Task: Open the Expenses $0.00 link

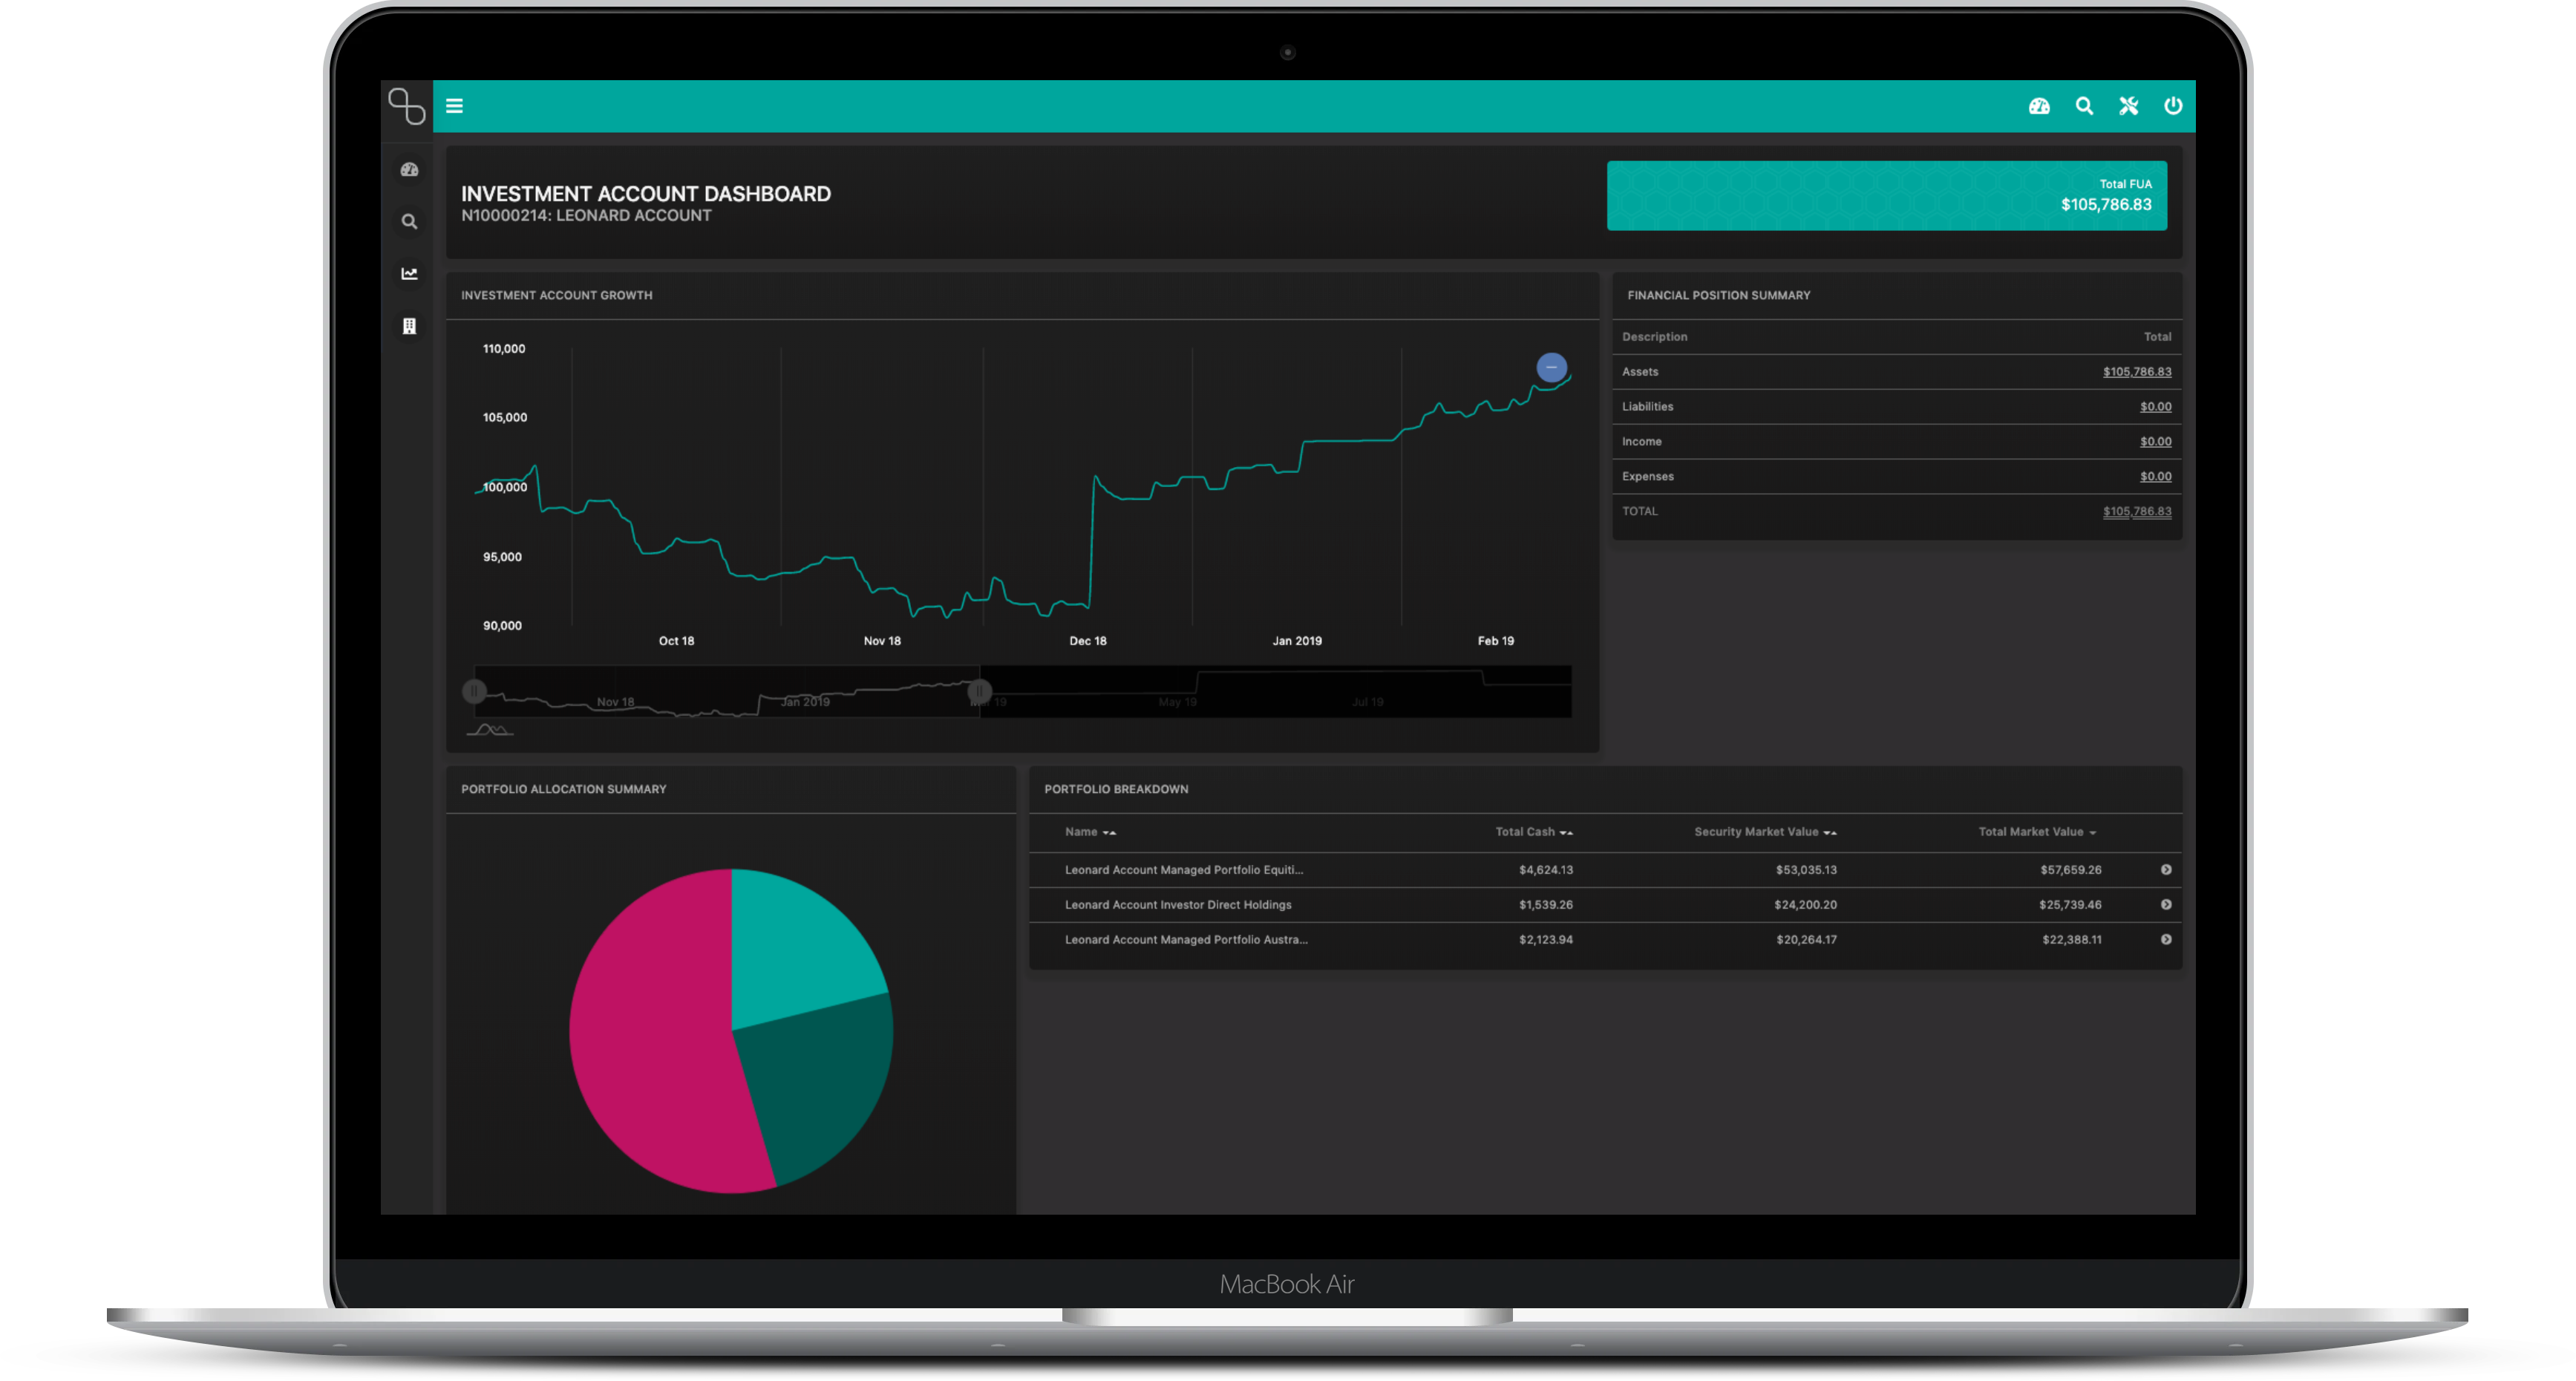Action: click(x=2155, y=477)
